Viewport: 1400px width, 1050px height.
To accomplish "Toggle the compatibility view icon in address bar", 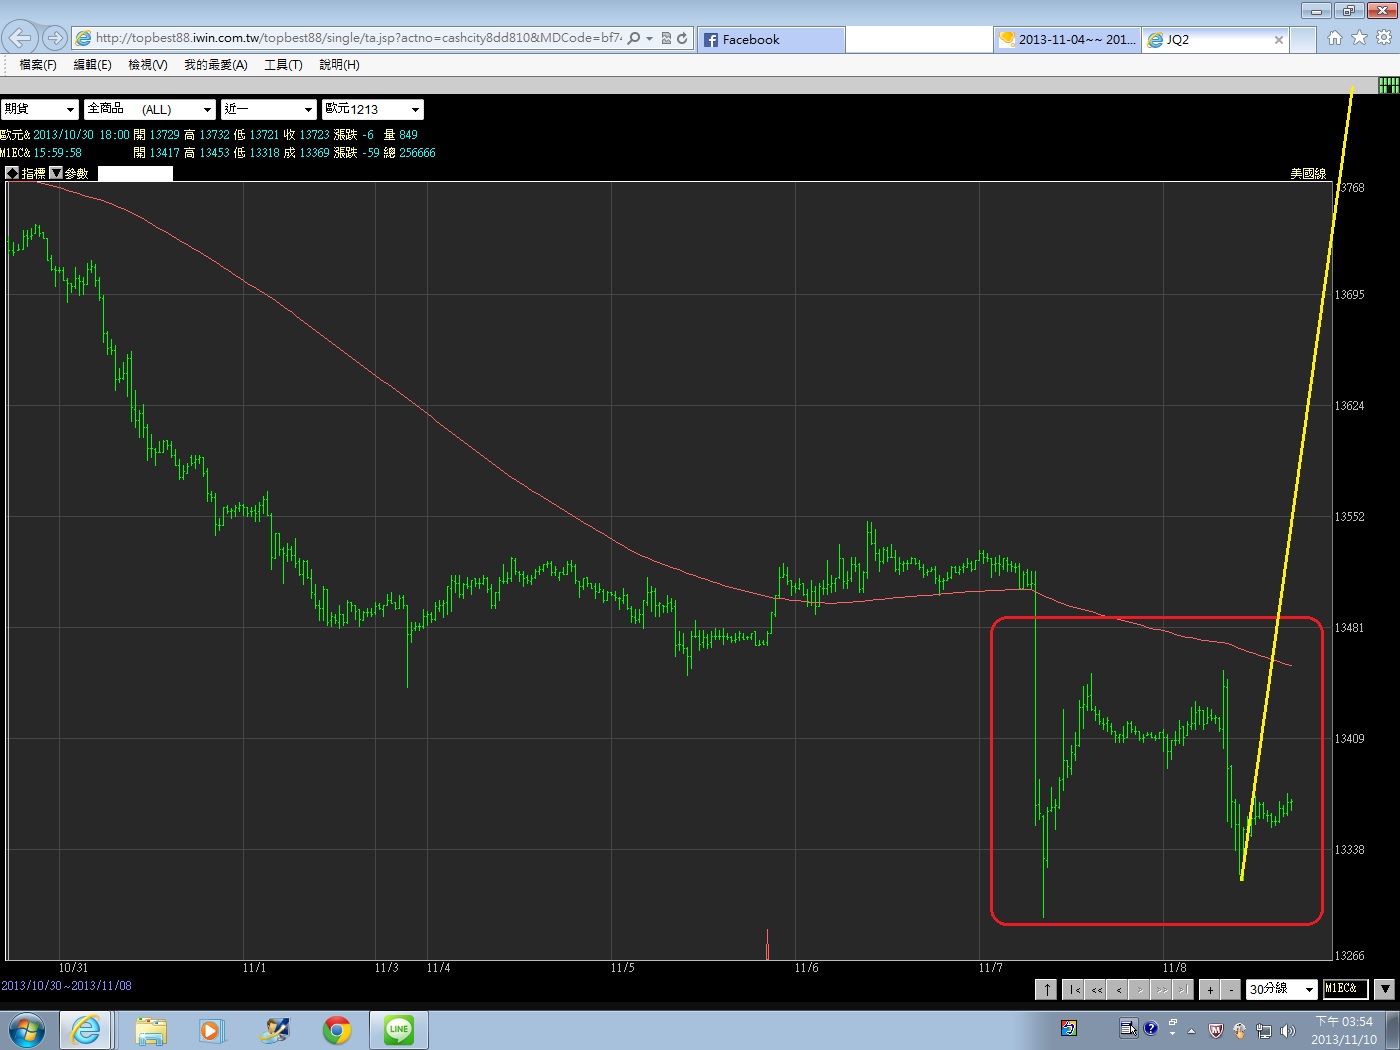I will tap(666, 38).
